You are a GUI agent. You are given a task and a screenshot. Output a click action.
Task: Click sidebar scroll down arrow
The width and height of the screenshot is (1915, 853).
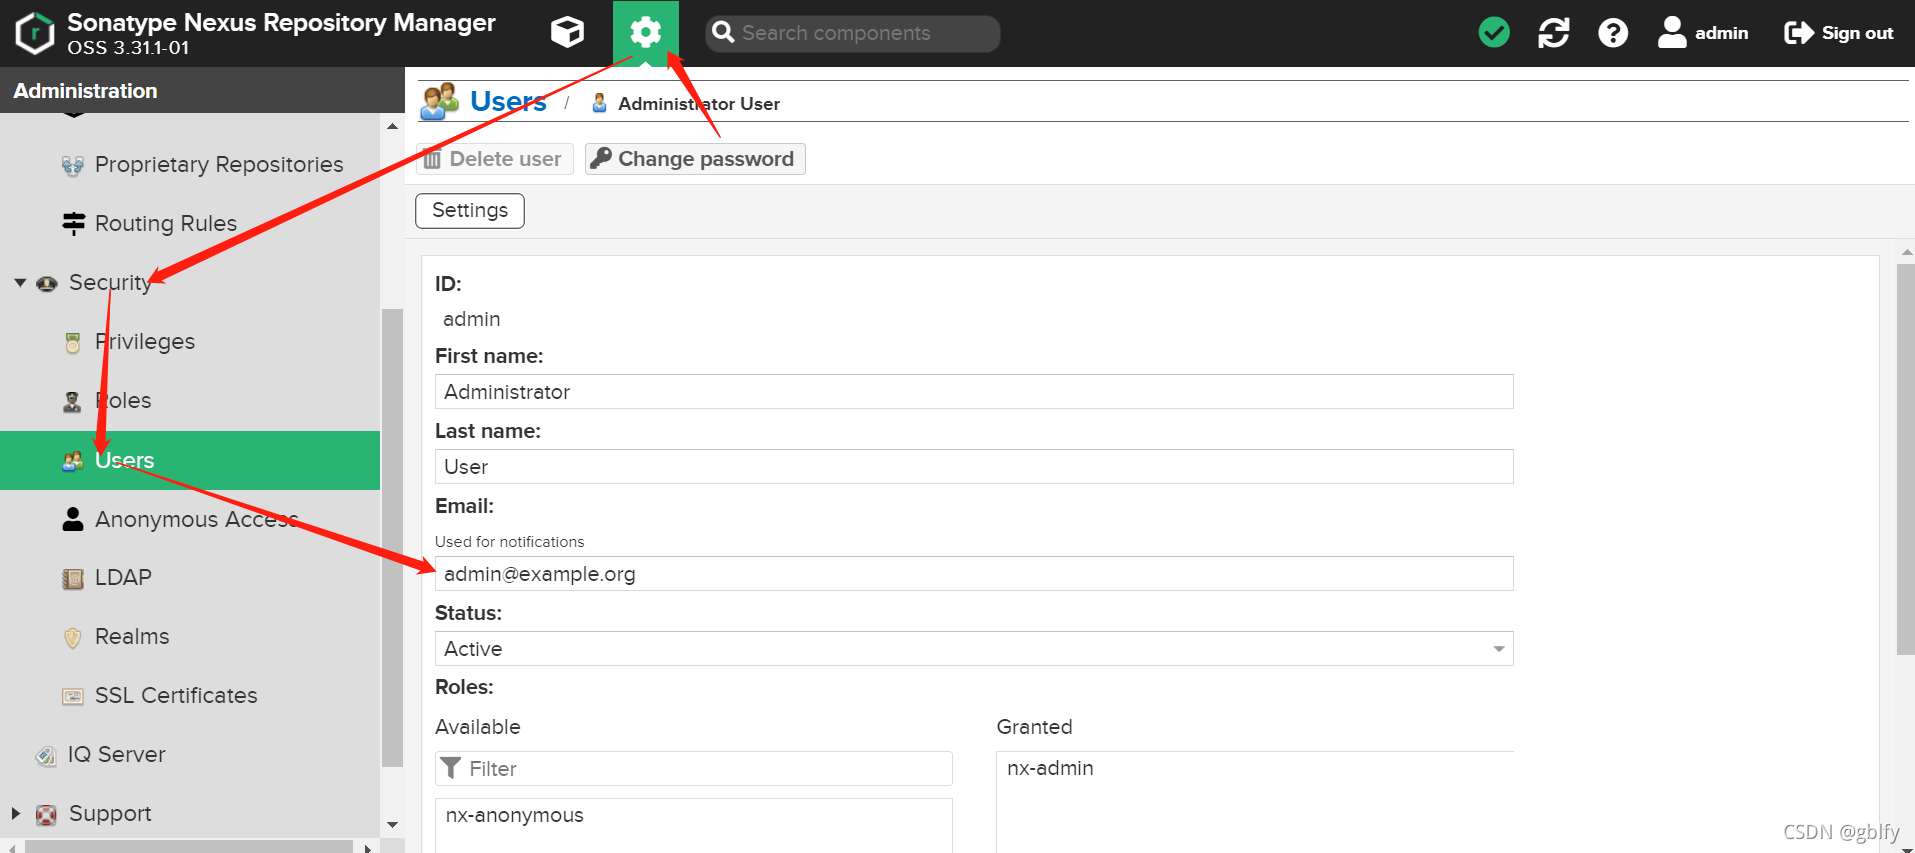point(392,825)
